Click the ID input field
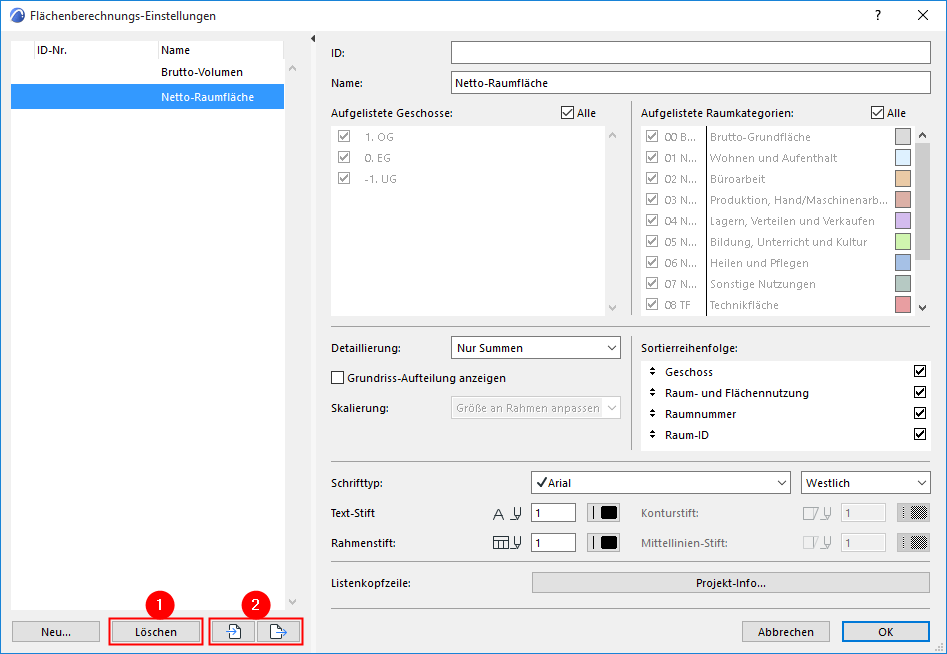Viewport: 947px width, 654px height. coord(690,53)
